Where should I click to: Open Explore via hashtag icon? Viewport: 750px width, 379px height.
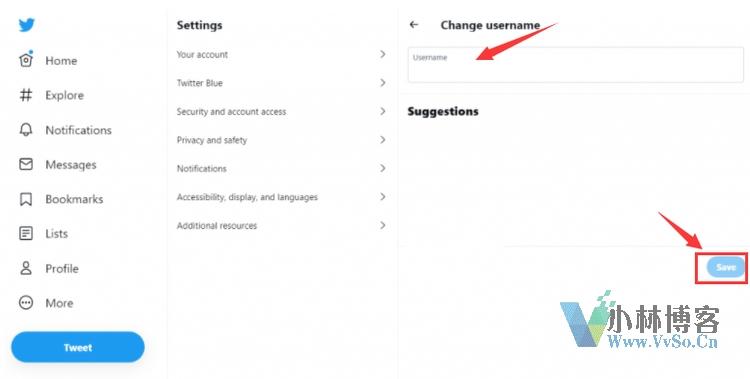click(x=26, y=95)
